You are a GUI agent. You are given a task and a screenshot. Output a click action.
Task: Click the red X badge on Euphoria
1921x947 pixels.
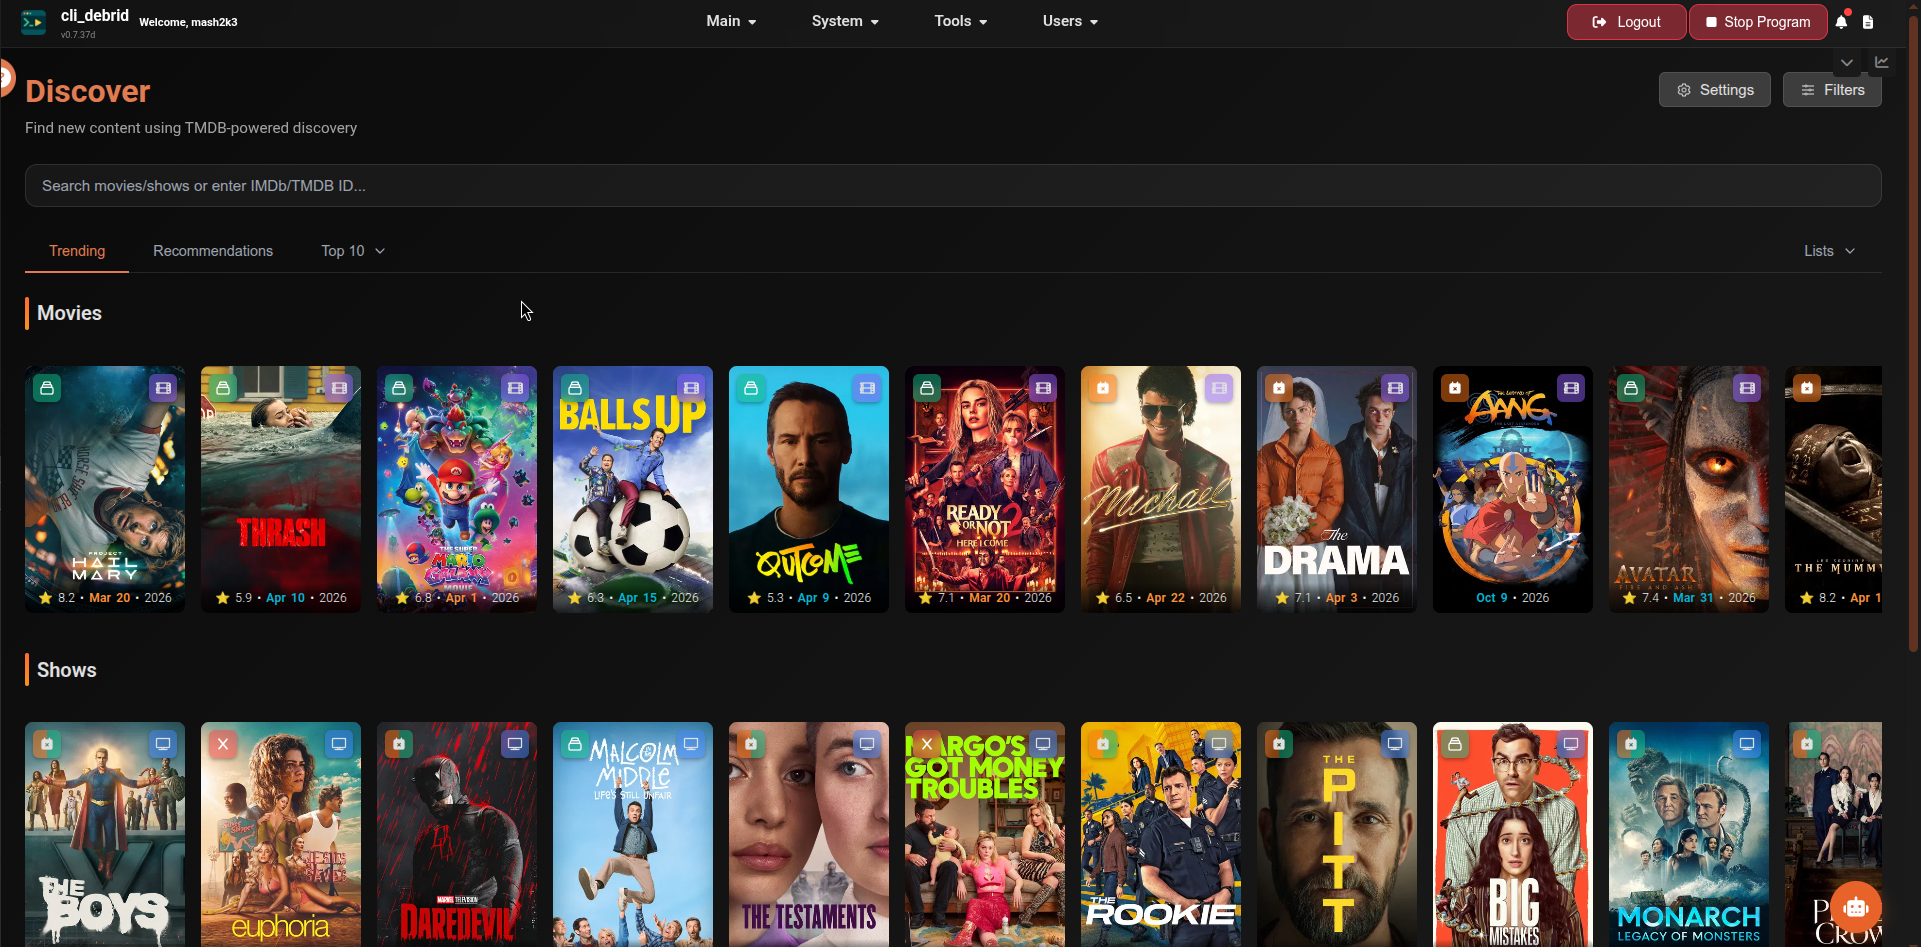coord(223,744)
